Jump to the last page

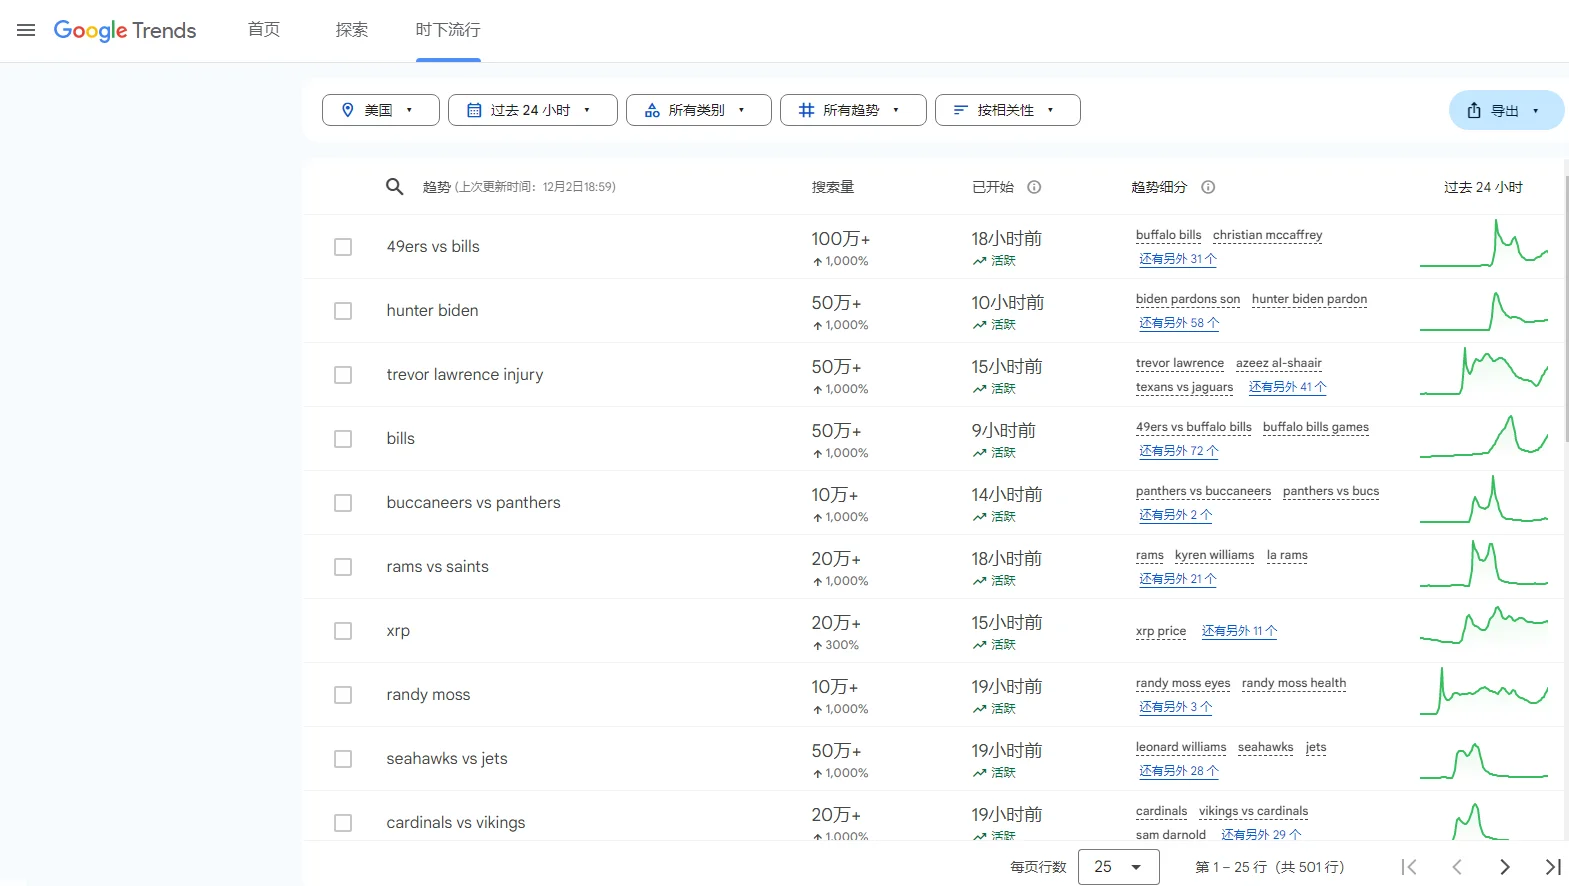(1553, 867)
